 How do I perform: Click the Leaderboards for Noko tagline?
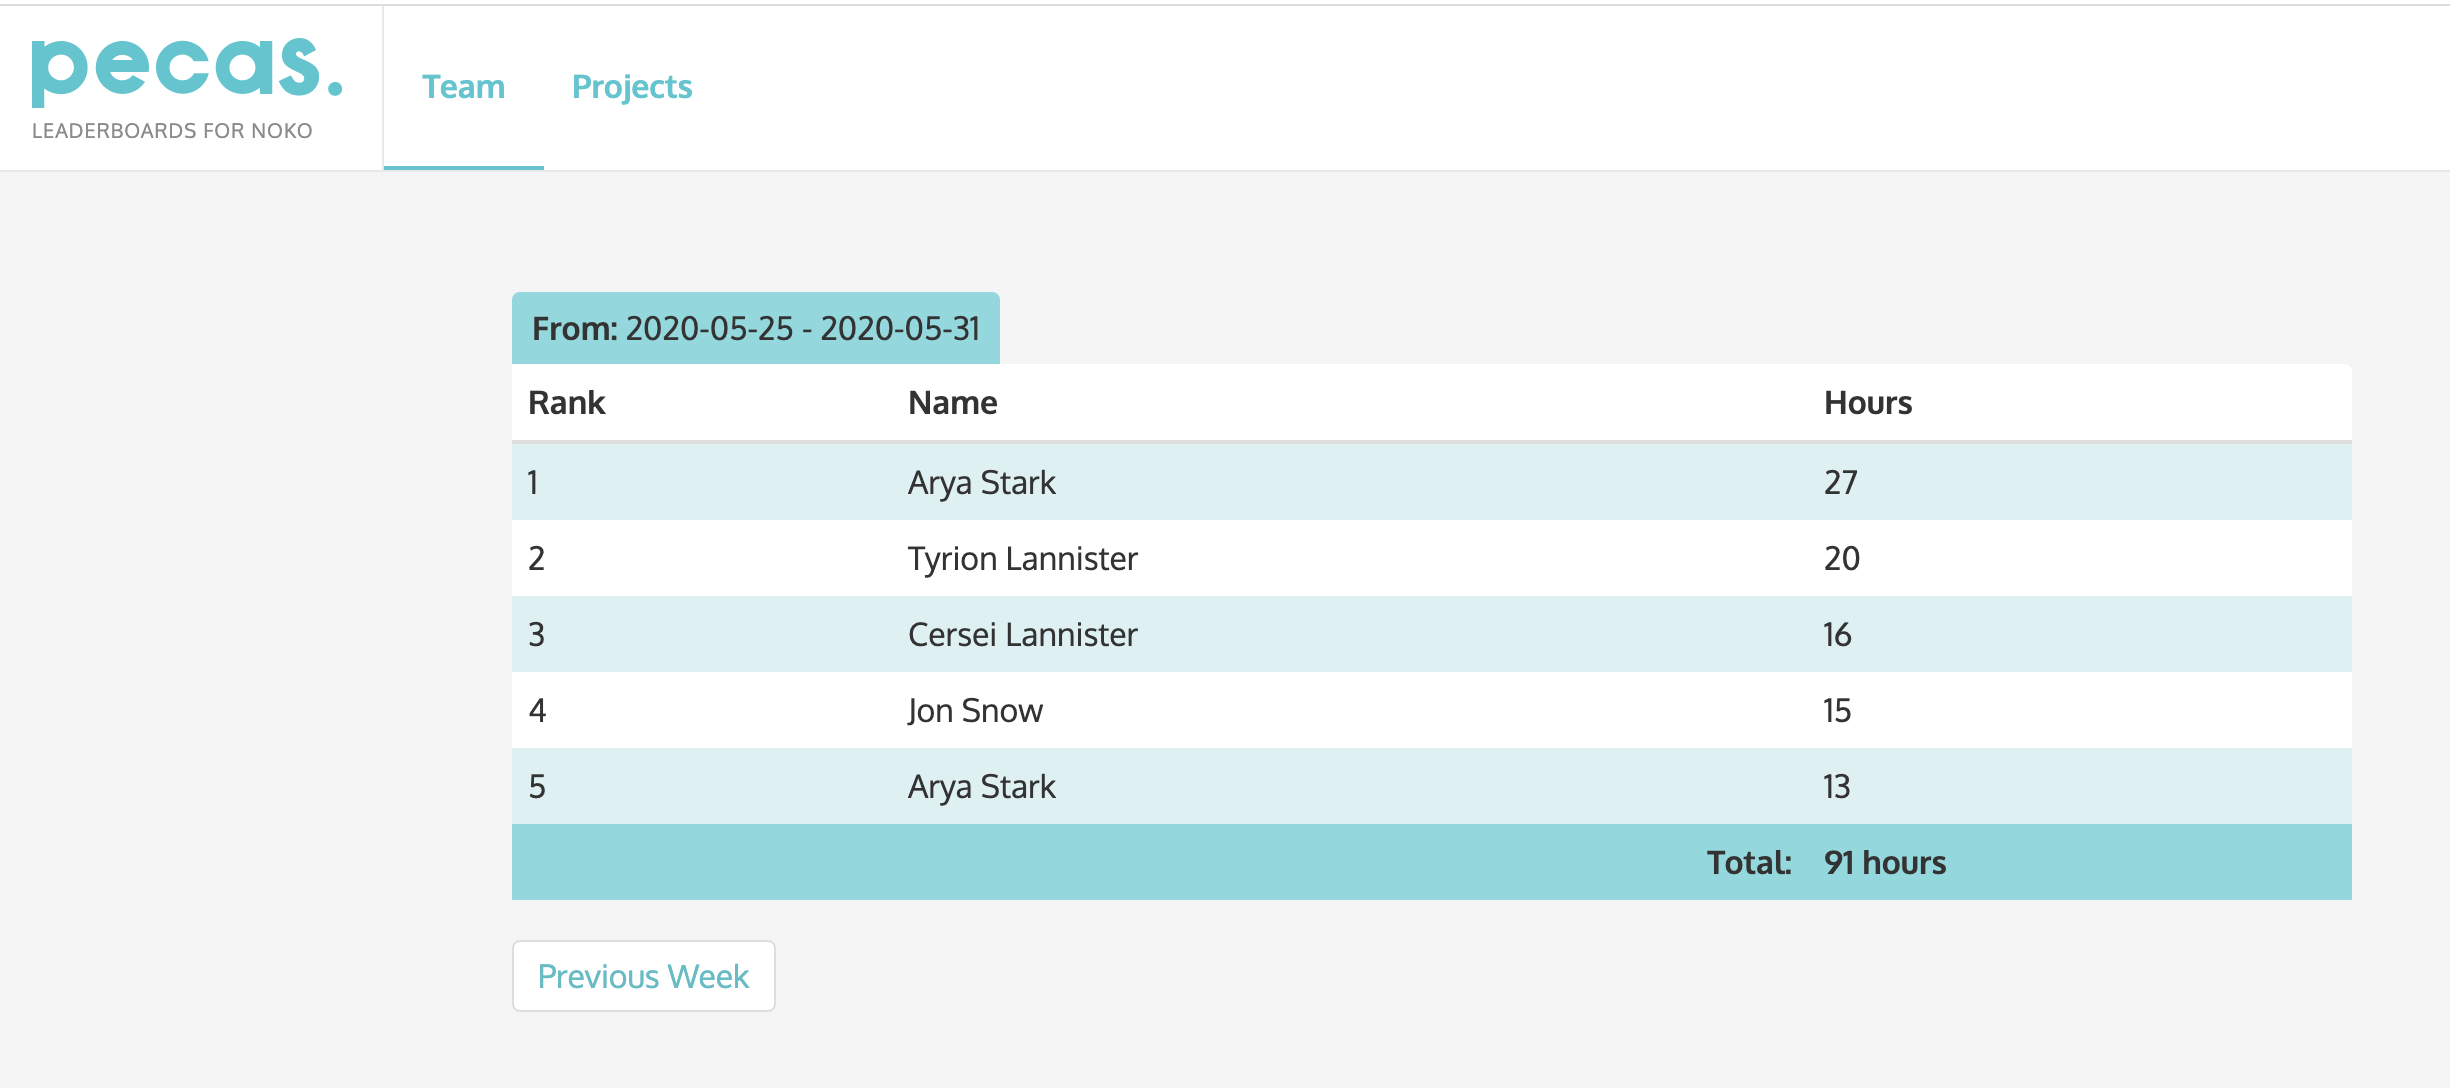172,131
